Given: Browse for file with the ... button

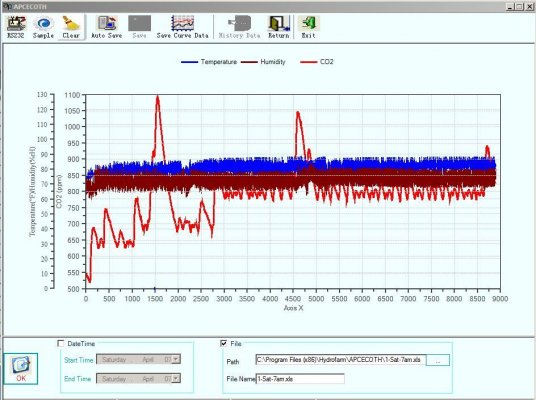Looking at the screenshot, I should click(x=438, y=360).
